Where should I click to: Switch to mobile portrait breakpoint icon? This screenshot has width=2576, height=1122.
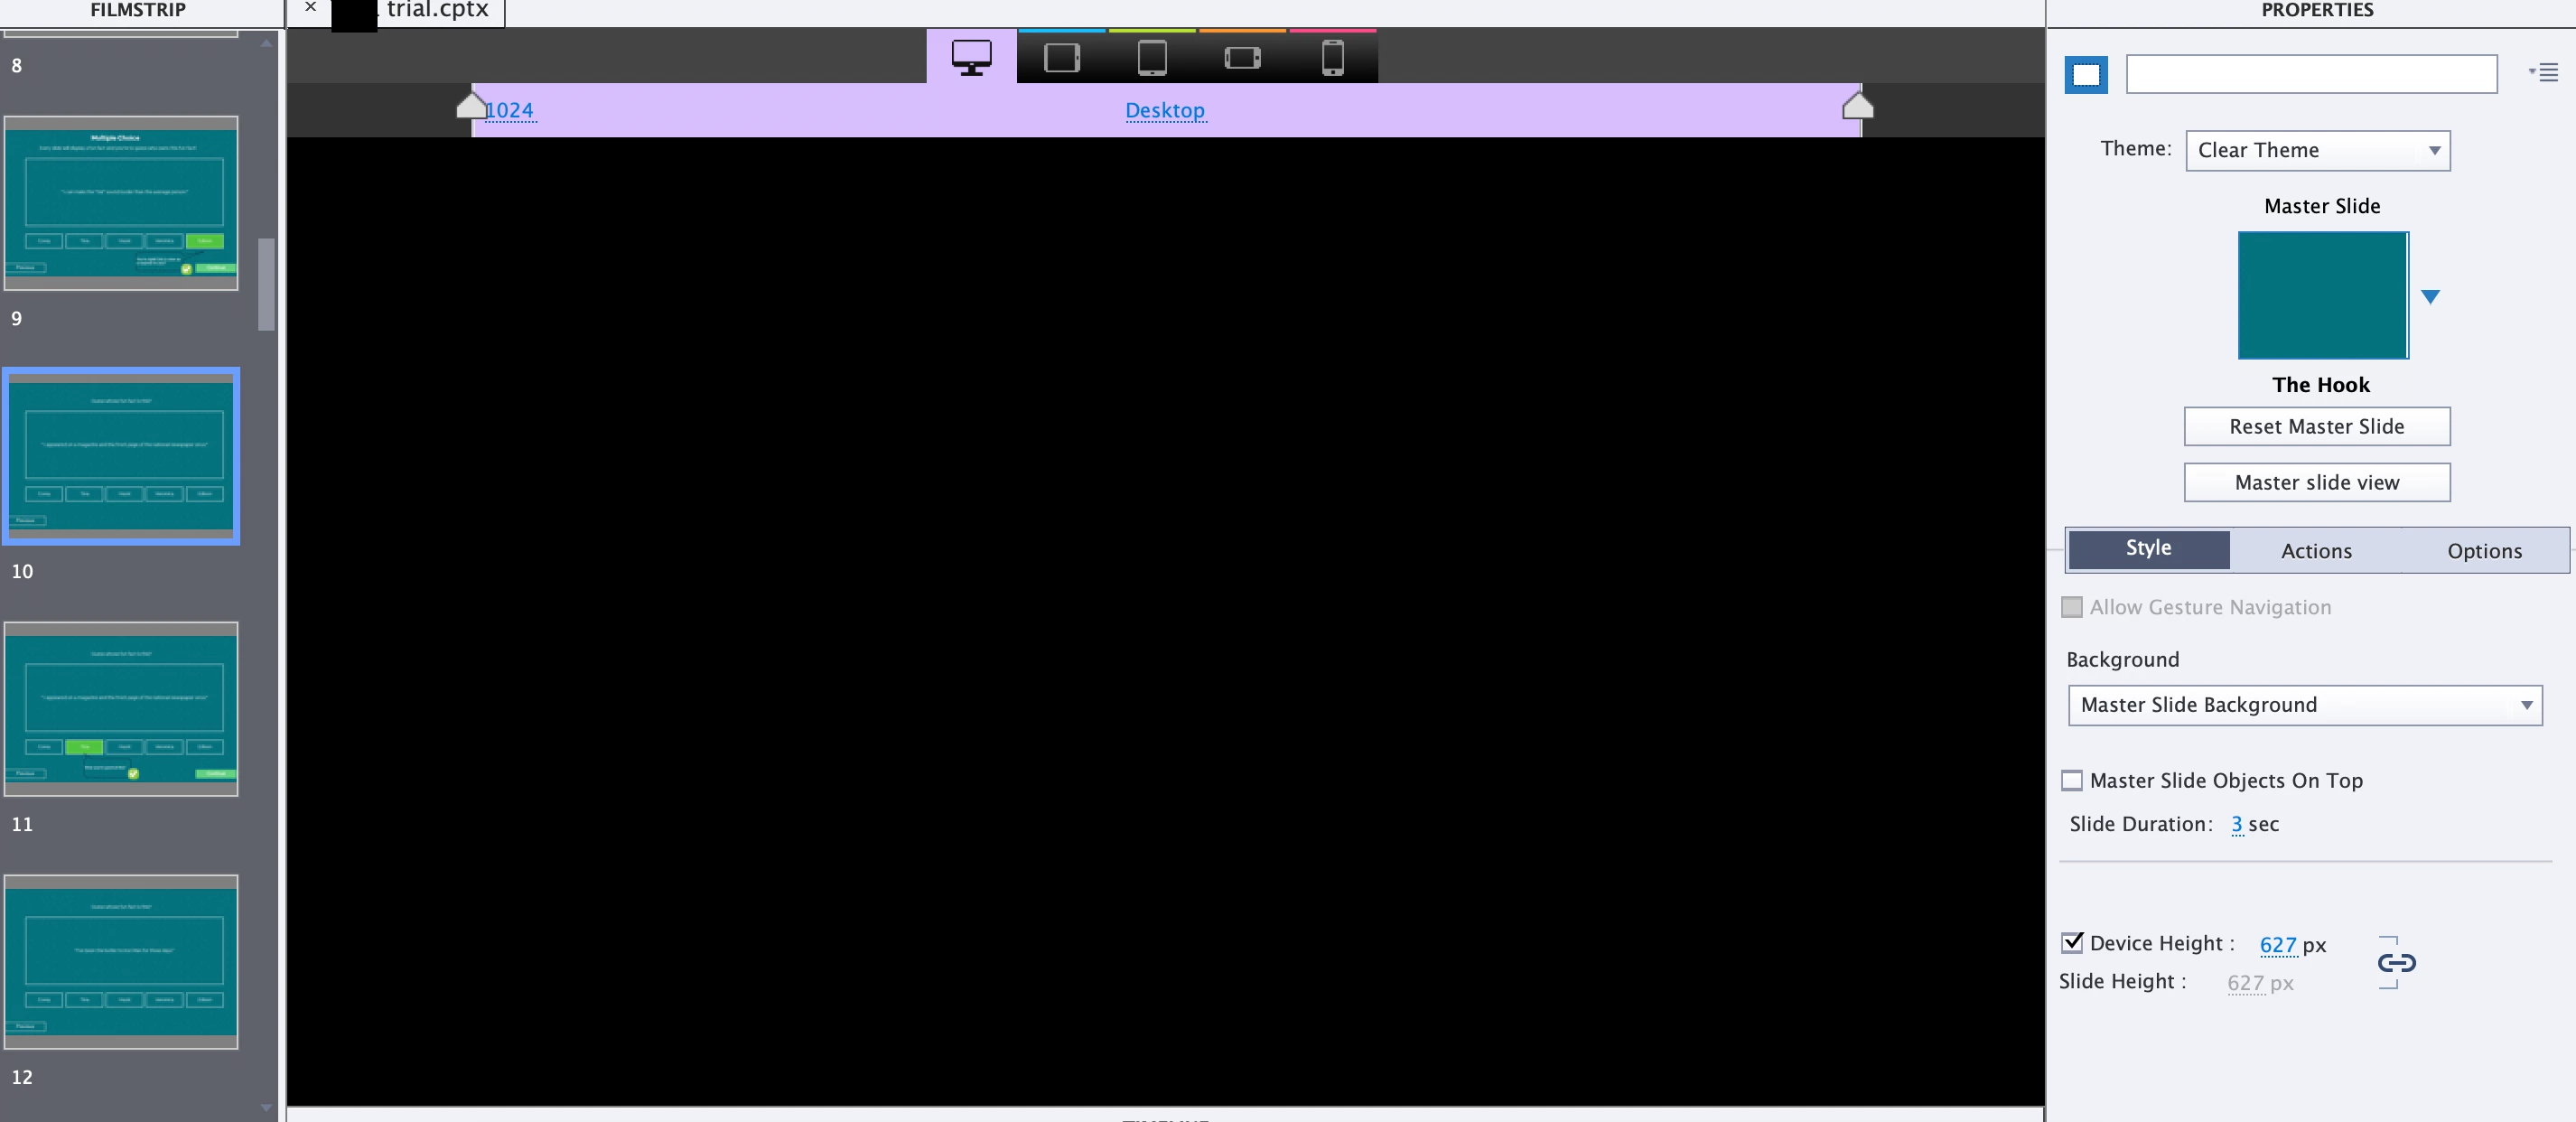pyautogui.click(x=1332, y=57)
